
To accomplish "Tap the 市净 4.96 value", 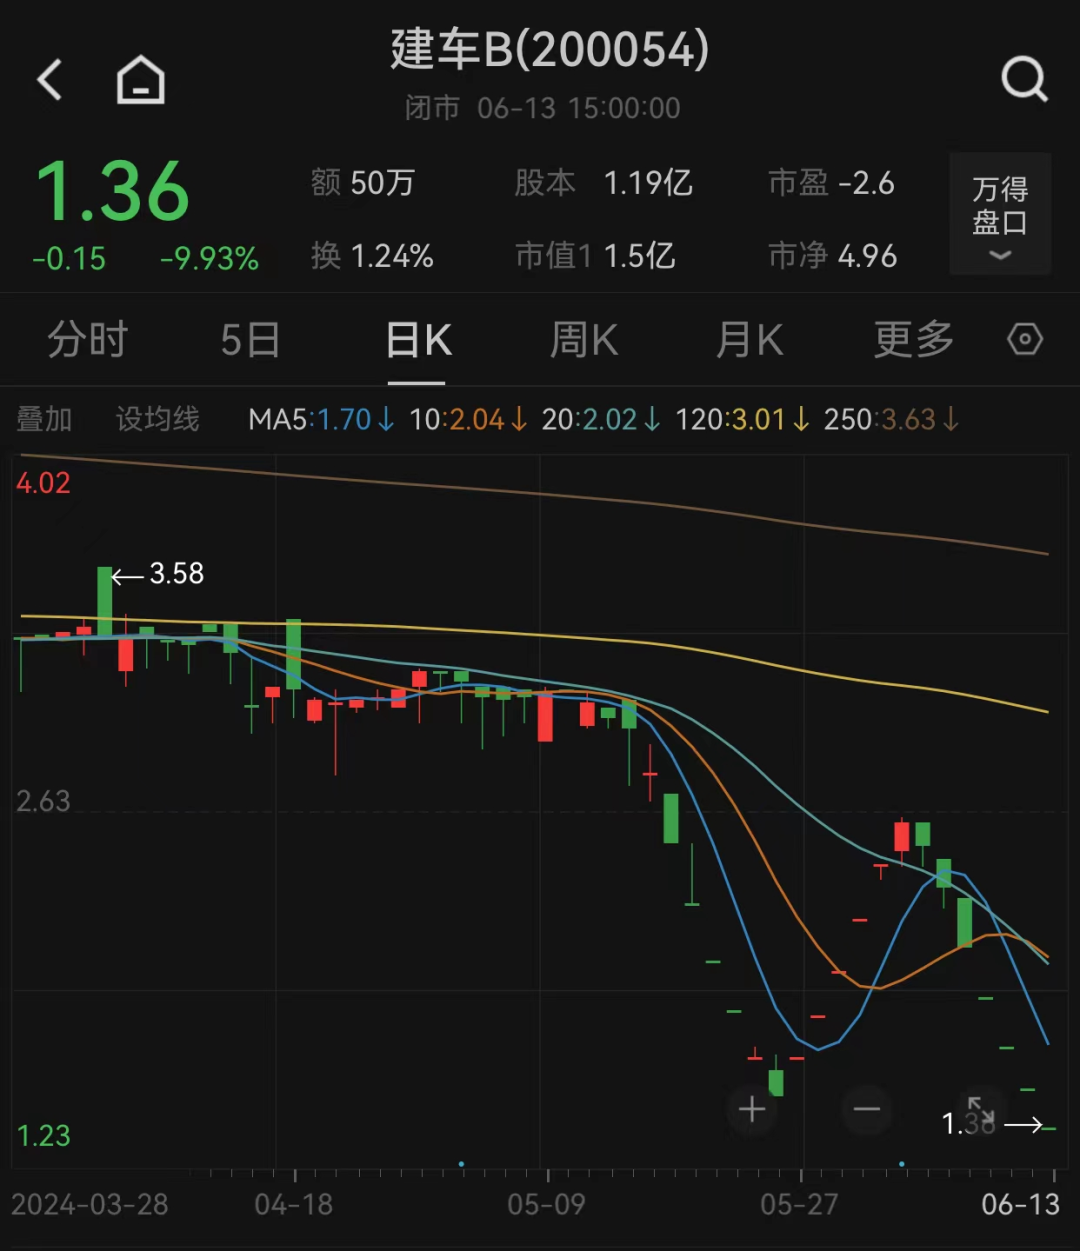I will (x=832, y=256).
